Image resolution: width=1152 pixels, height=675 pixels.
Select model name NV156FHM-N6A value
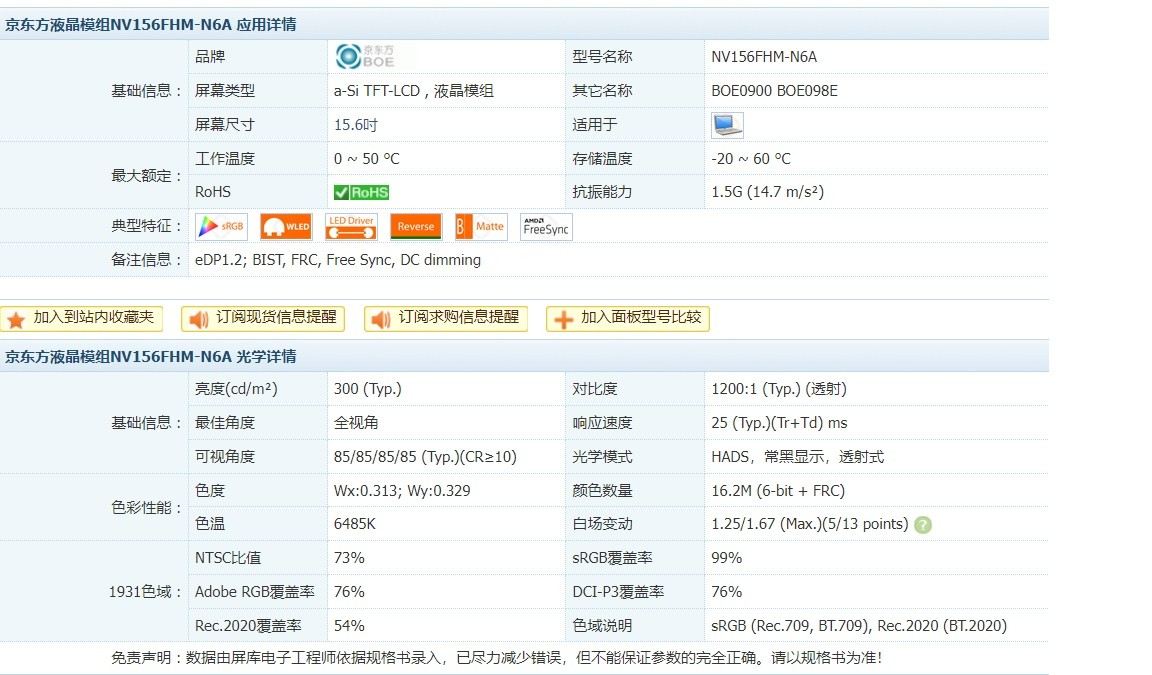point(764,57)
